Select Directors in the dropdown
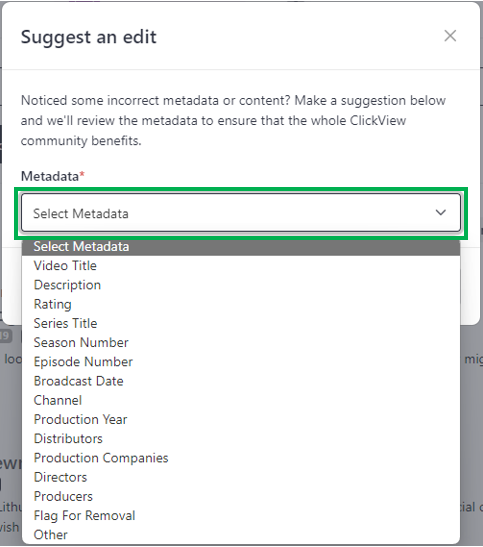 241,477
